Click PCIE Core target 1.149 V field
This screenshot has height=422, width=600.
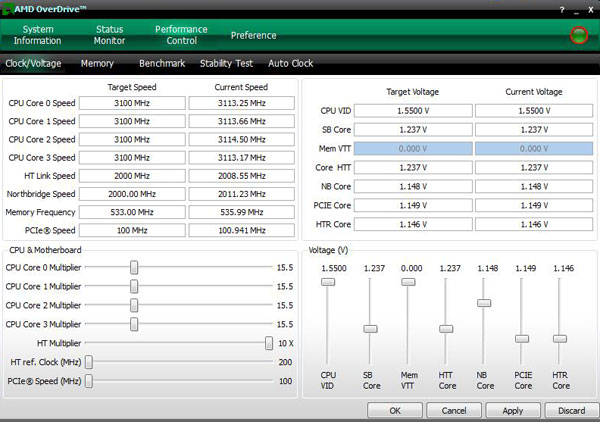click(x=413, y=205)
